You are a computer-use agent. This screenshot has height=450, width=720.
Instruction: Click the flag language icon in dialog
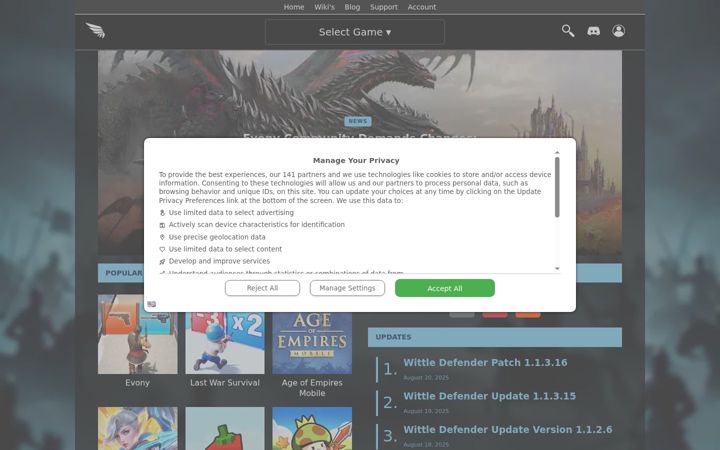click(x=152, y=304)
